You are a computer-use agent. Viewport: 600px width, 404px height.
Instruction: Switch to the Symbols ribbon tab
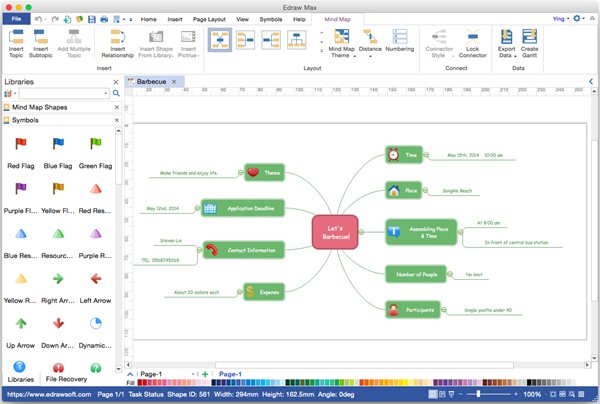point(270,19)
